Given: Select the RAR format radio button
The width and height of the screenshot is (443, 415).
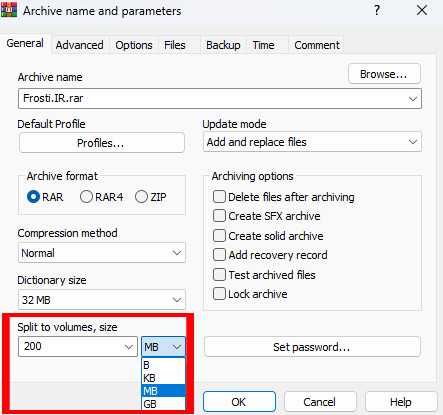Looking at the screenshot, I should click(33, 197).
